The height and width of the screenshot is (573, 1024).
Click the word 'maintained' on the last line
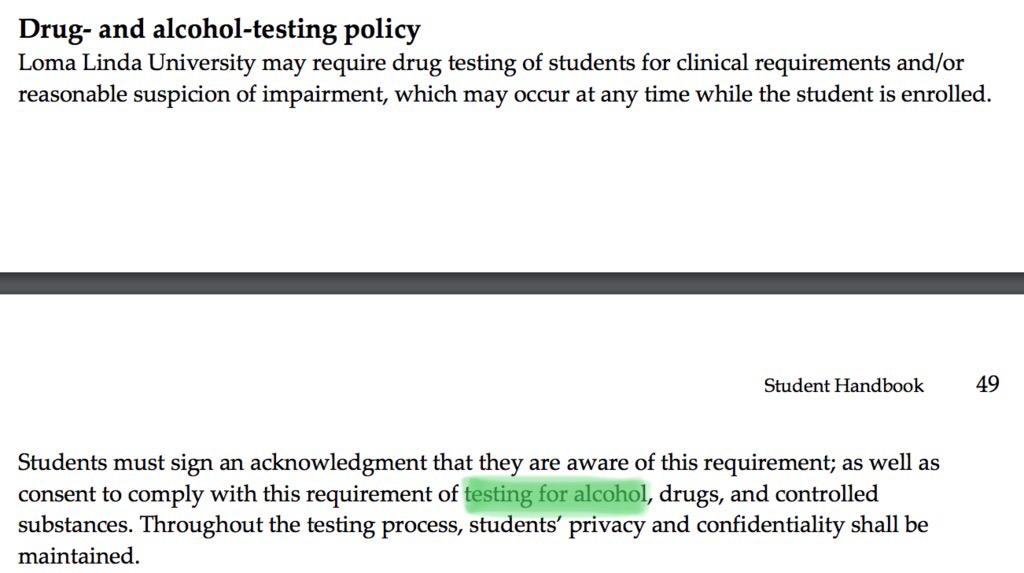tap(76, 556)
